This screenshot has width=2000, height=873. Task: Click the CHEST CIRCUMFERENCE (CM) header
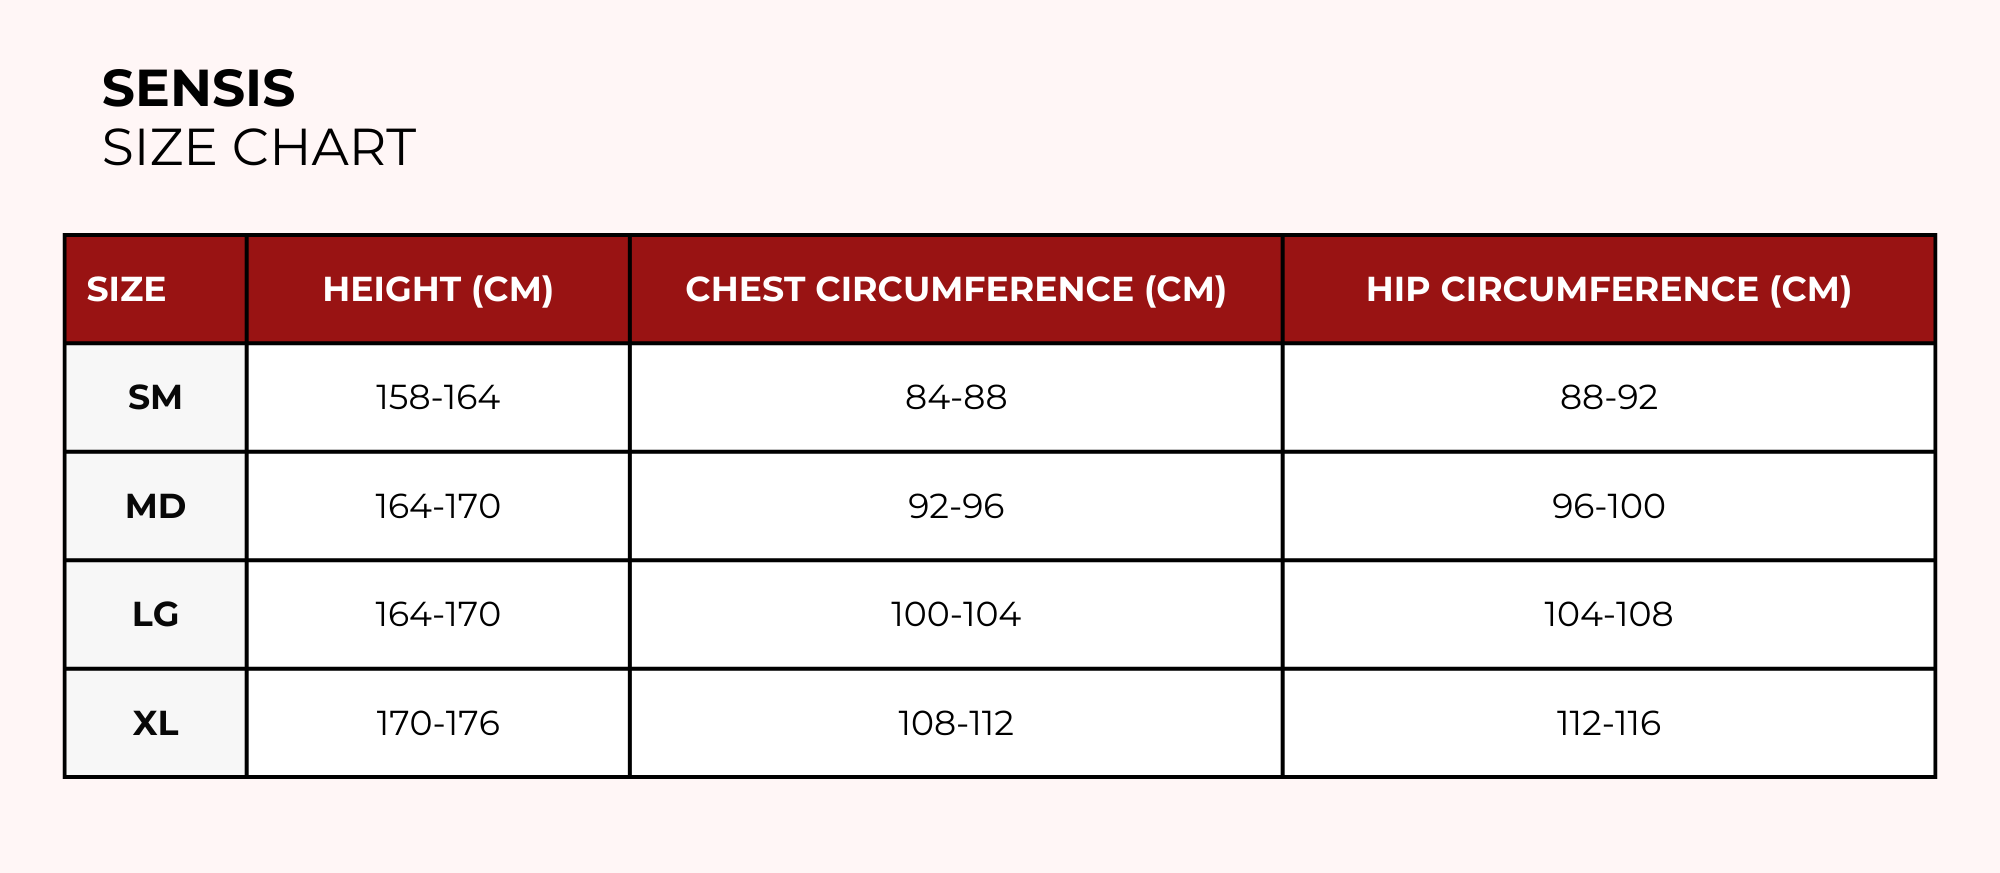(955, 290)
